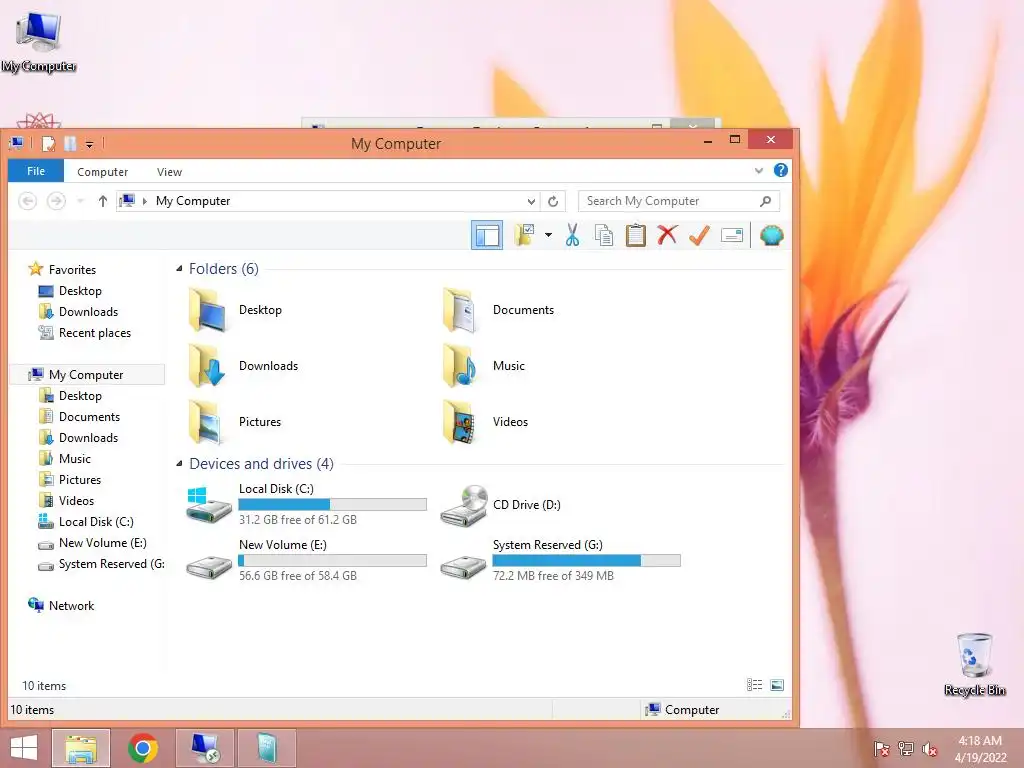This screenshot has width=1024, height=768.
Task: Select New Volume (E:) in the navigation pane
Action: [x=93, y=543]
